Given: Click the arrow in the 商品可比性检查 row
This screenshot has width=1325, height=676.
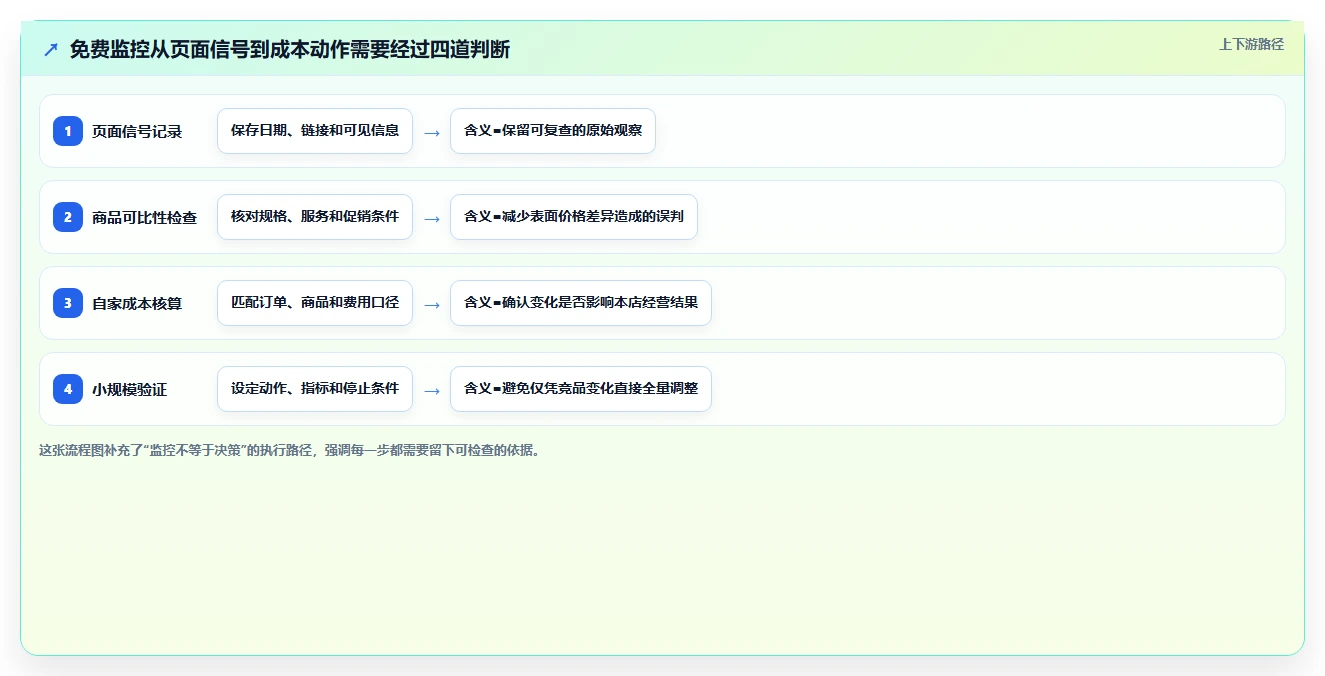Looking at the screenshot, I should pos(431,218).
